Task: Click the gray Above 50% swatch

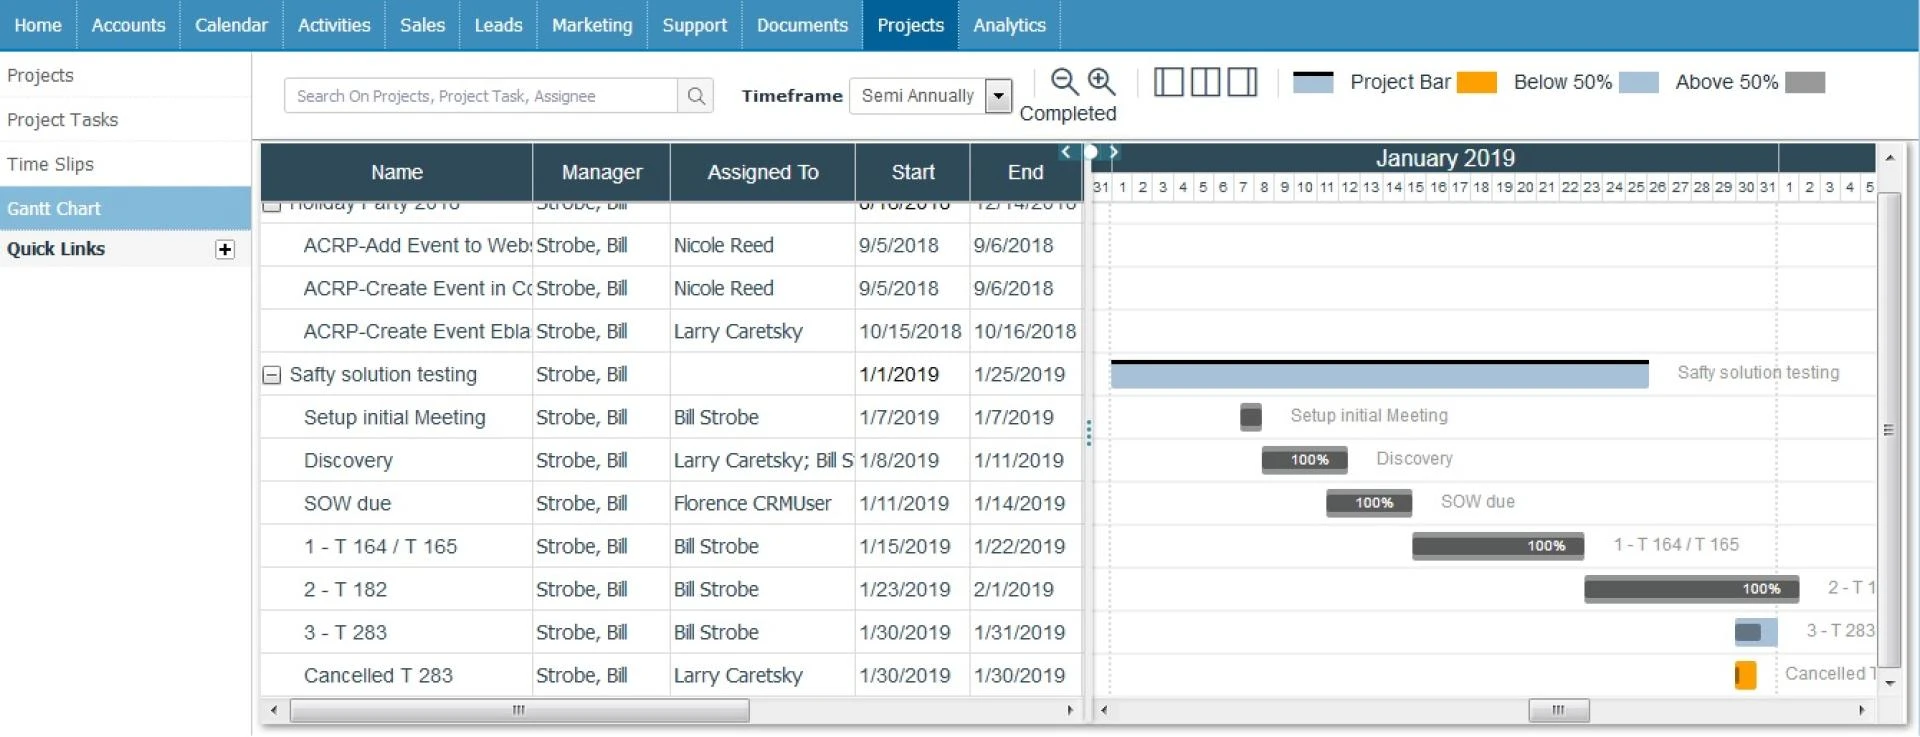Action: click(1804, 82)
